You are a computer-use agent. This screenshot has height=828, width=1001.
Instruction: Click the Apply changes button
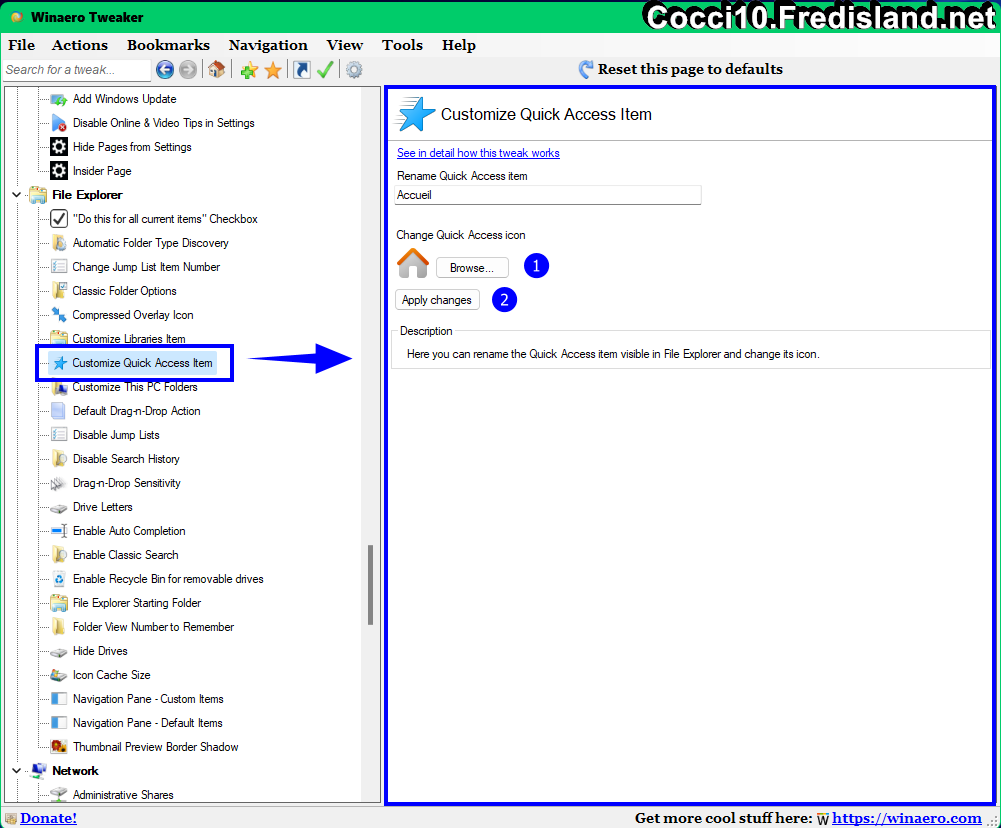(x=437, y=300)
